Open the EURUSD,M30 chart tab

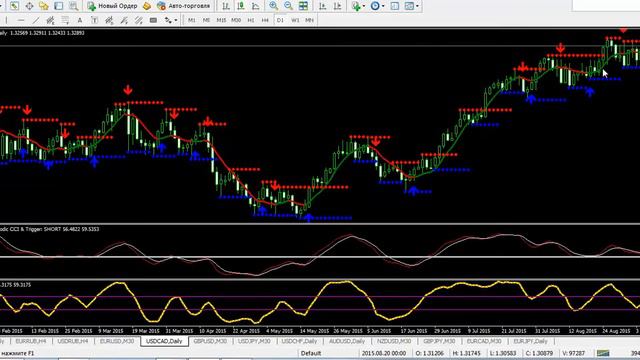[117, 341]
